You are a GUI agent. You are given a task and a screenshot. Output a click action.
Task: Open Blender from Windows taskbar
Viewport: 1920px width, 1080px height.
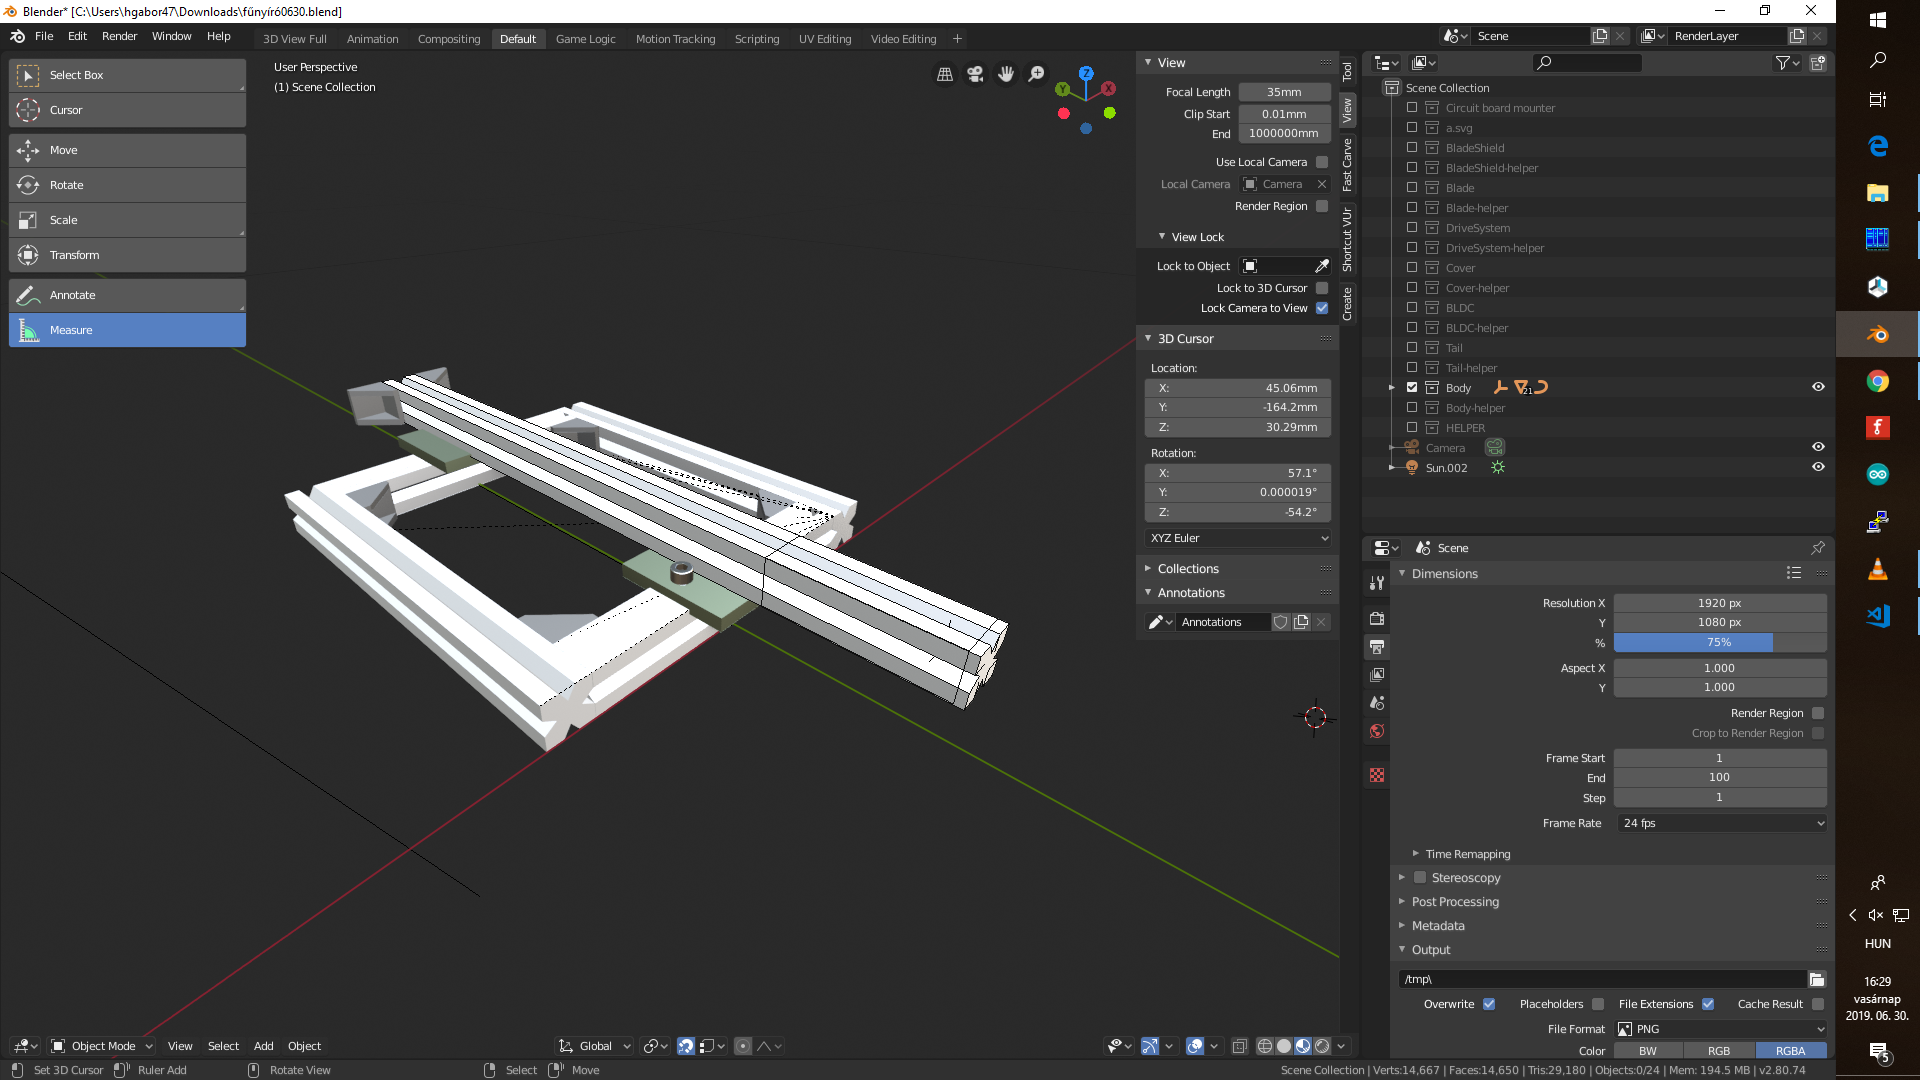pyautogui.click(x=1877, y=334)
